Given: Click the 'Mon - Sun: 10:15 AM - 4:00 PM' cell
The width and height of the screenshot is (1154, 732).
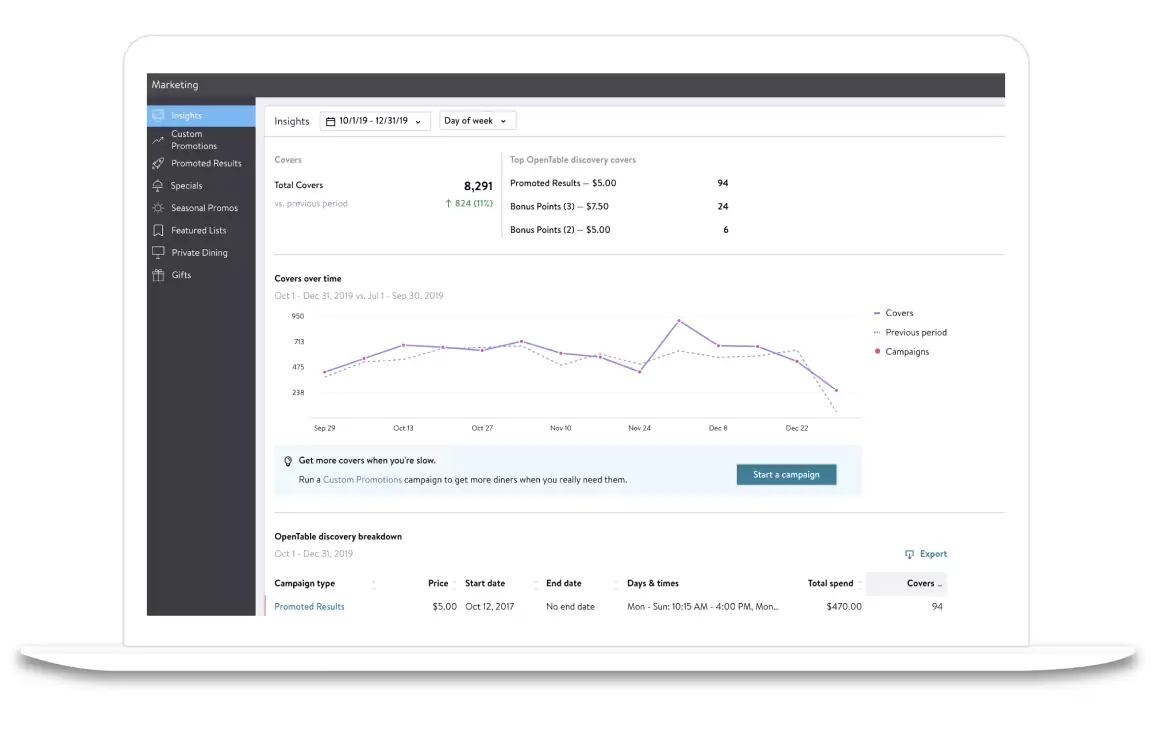Looking at the screenshot, I should pos(702,607).
